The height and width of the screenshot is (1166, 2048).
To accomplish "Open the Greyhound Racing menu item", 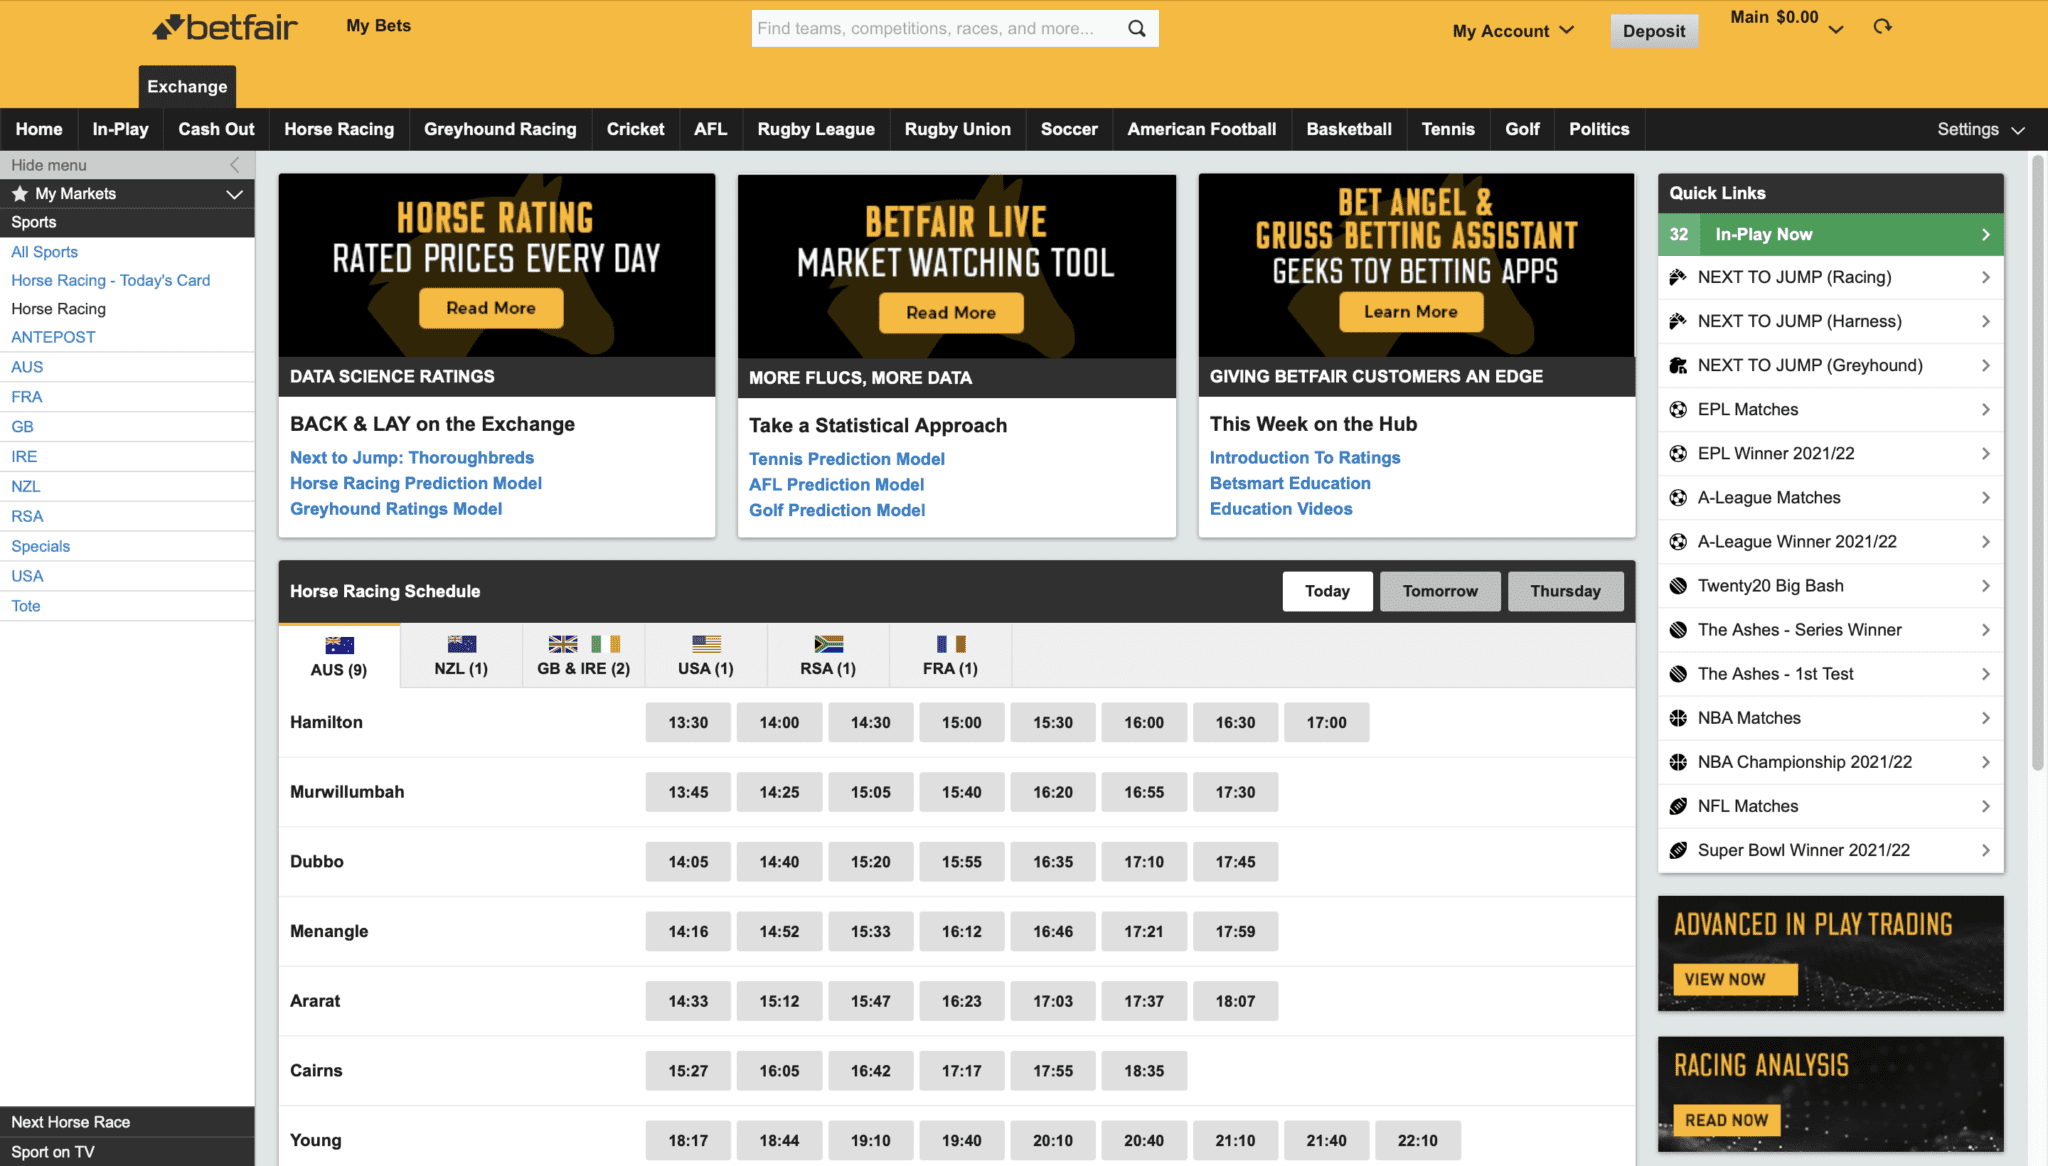I will click(500, 129).
